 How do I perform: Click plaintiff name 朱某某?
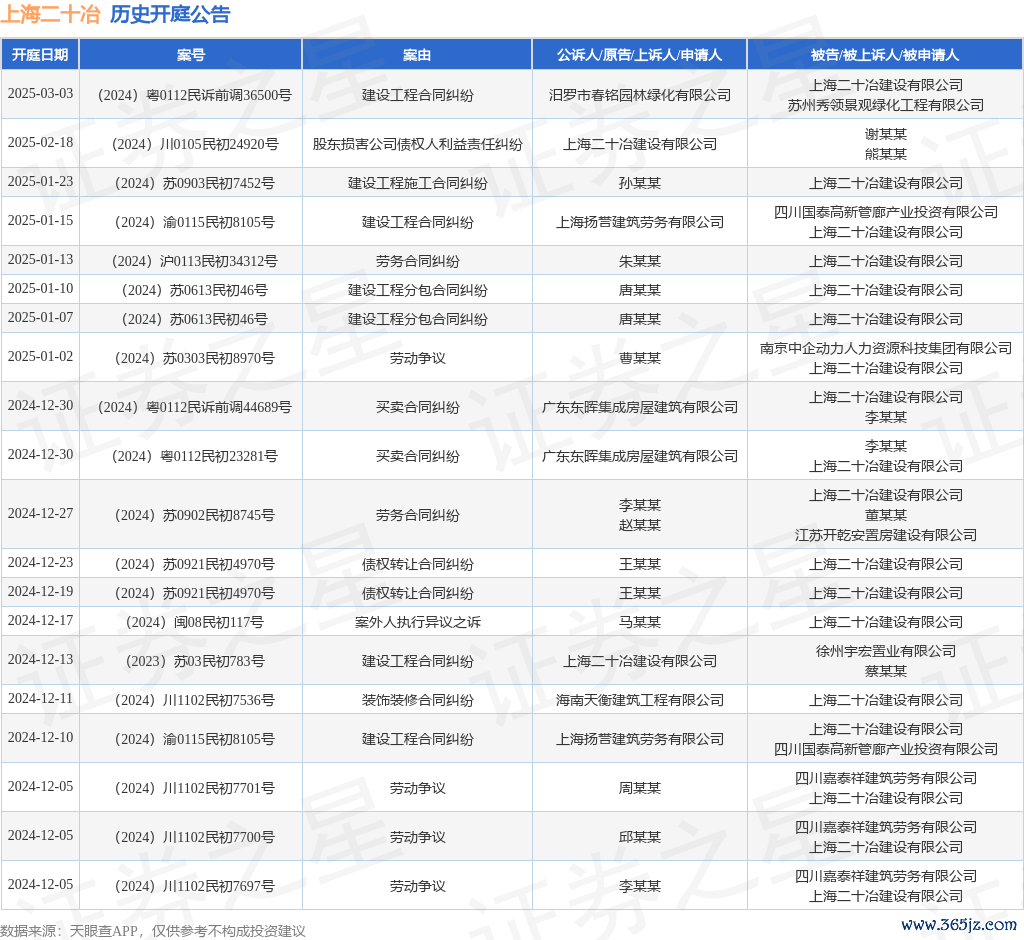tap(639, 262)
